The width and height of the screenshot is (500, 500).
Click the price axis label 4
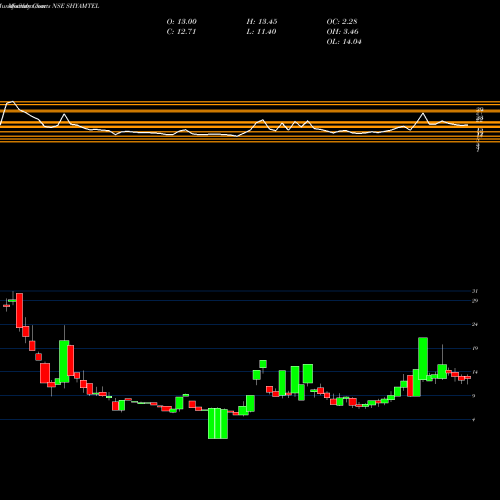(x=474, y=420)
